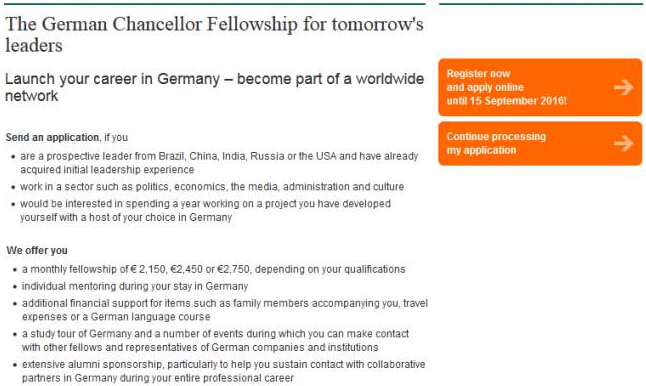Click the bold 'We offer you' heading

pos(37,250)
